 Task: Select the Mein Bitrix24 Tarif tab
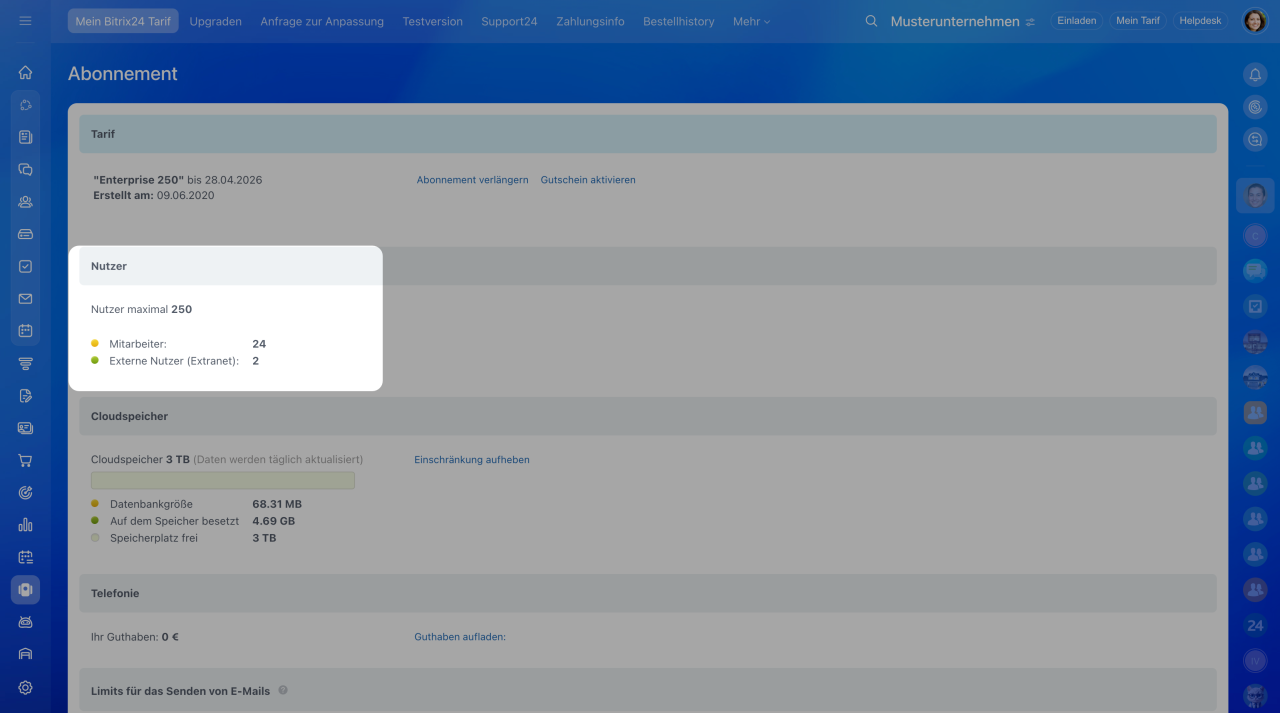123,21
